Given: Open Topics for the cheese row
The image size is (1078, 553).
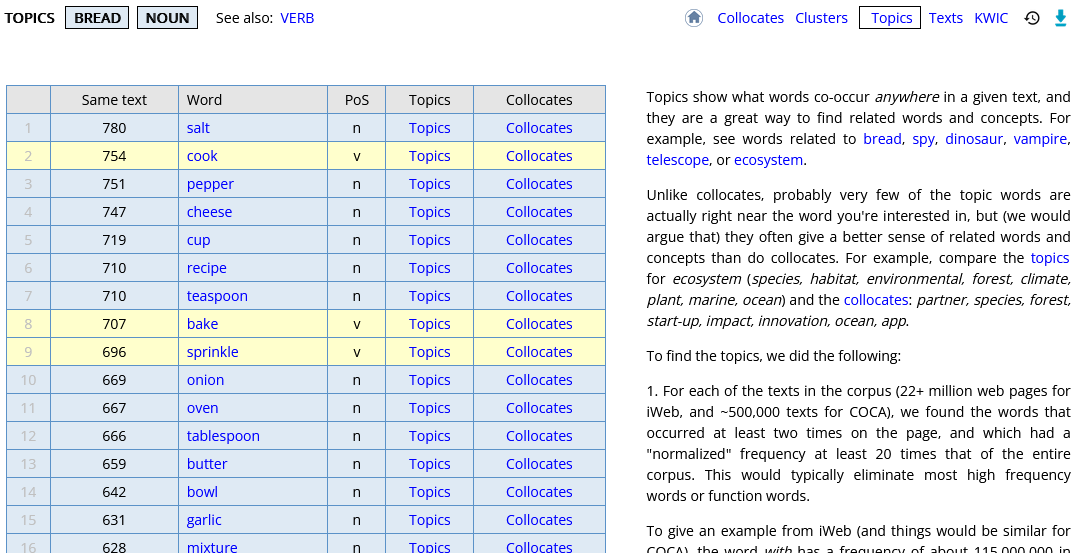Looking at the screenshot, I should pos(430,212).
